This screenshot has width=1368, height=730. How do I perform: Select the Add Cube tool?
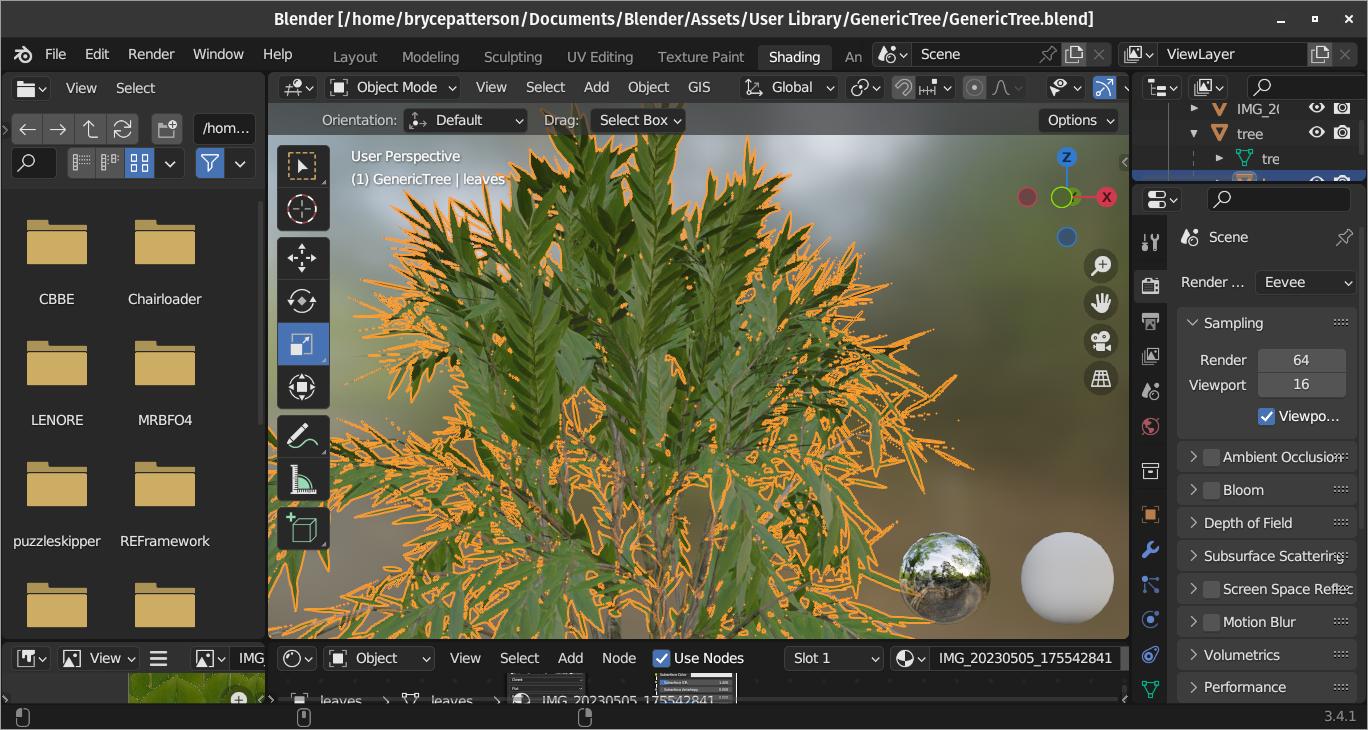click(x=302, y=528)
